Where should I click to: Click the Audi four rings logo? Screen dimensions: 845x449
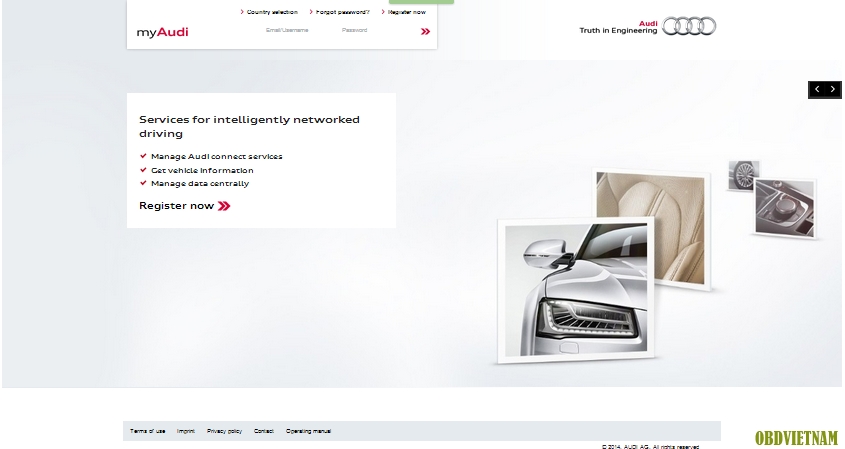coord(690,27)
